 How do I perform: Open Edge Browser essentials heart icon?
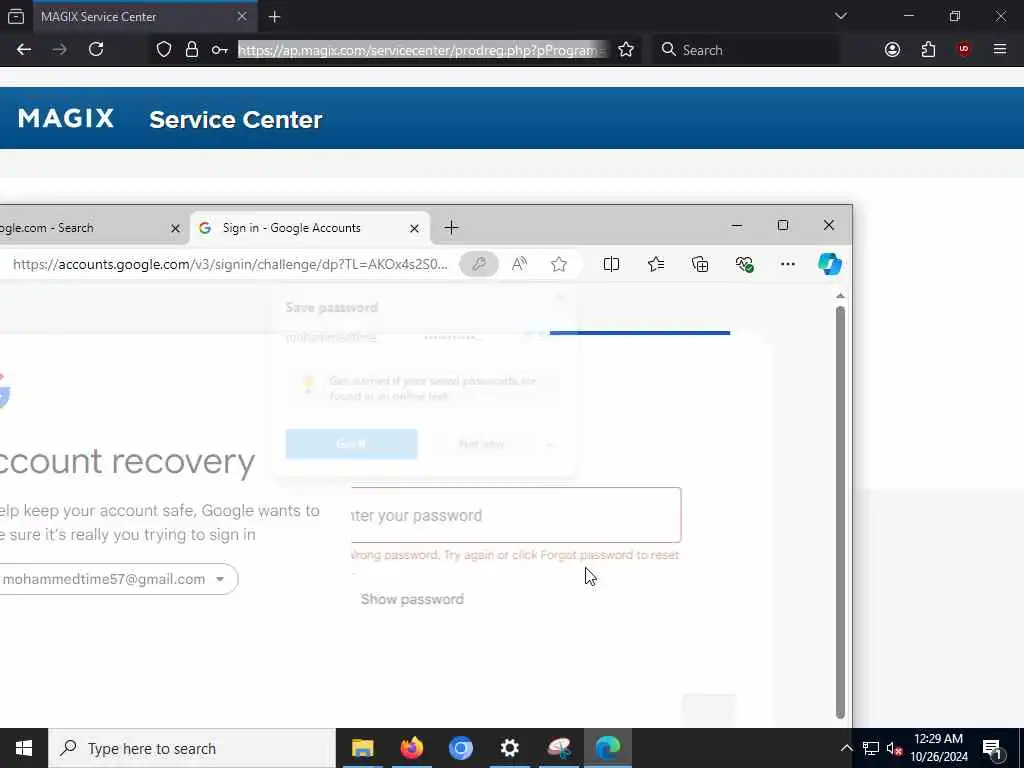(x=744, y=264)
